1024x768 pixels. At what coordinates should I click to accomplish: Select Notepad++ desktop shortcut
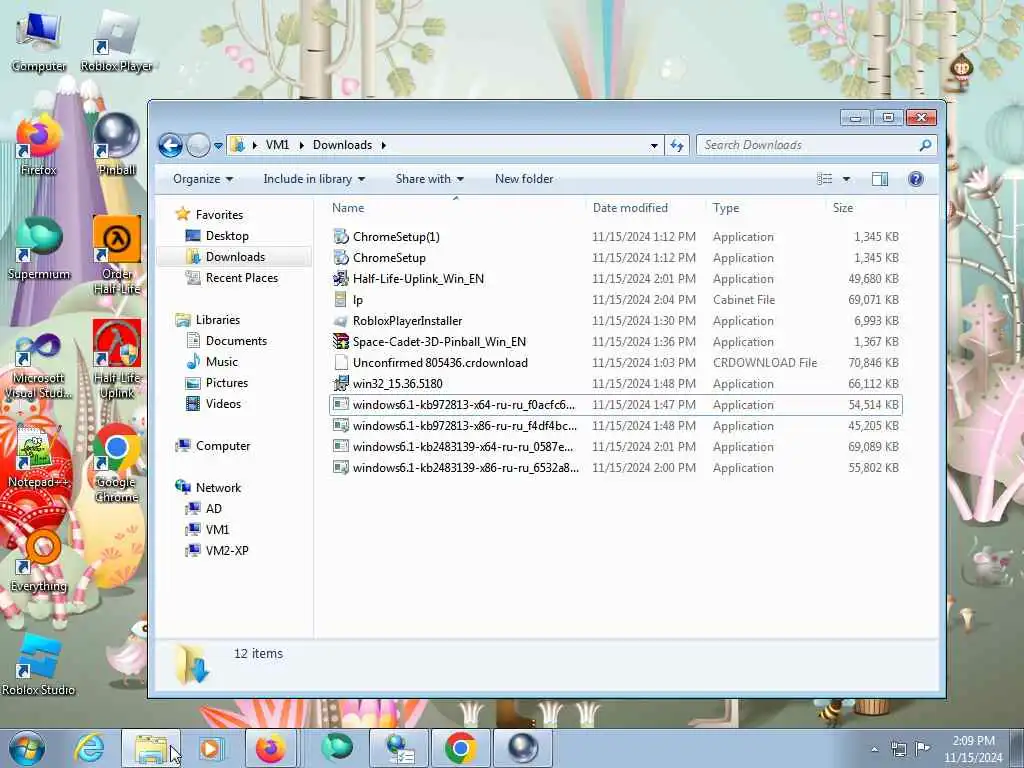(39, 457)
